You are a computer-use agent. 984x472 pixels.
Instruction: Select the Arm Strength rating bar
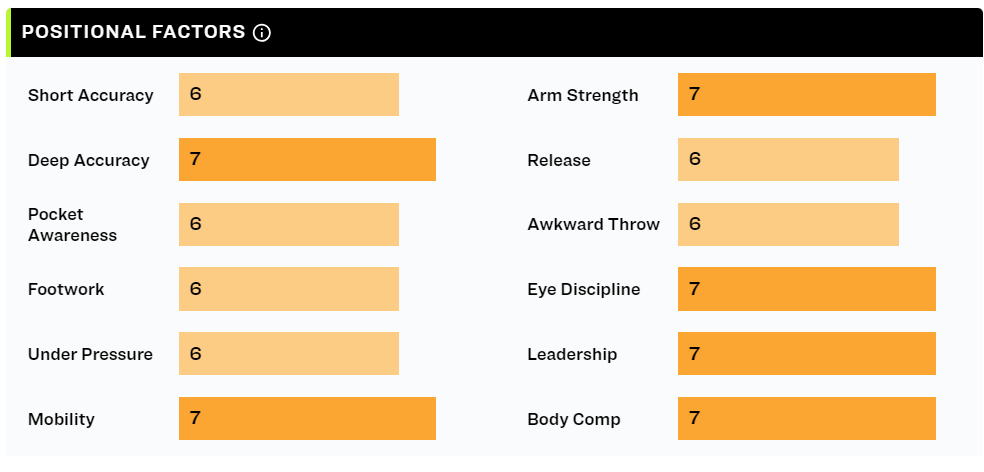(x=807, y=95)
